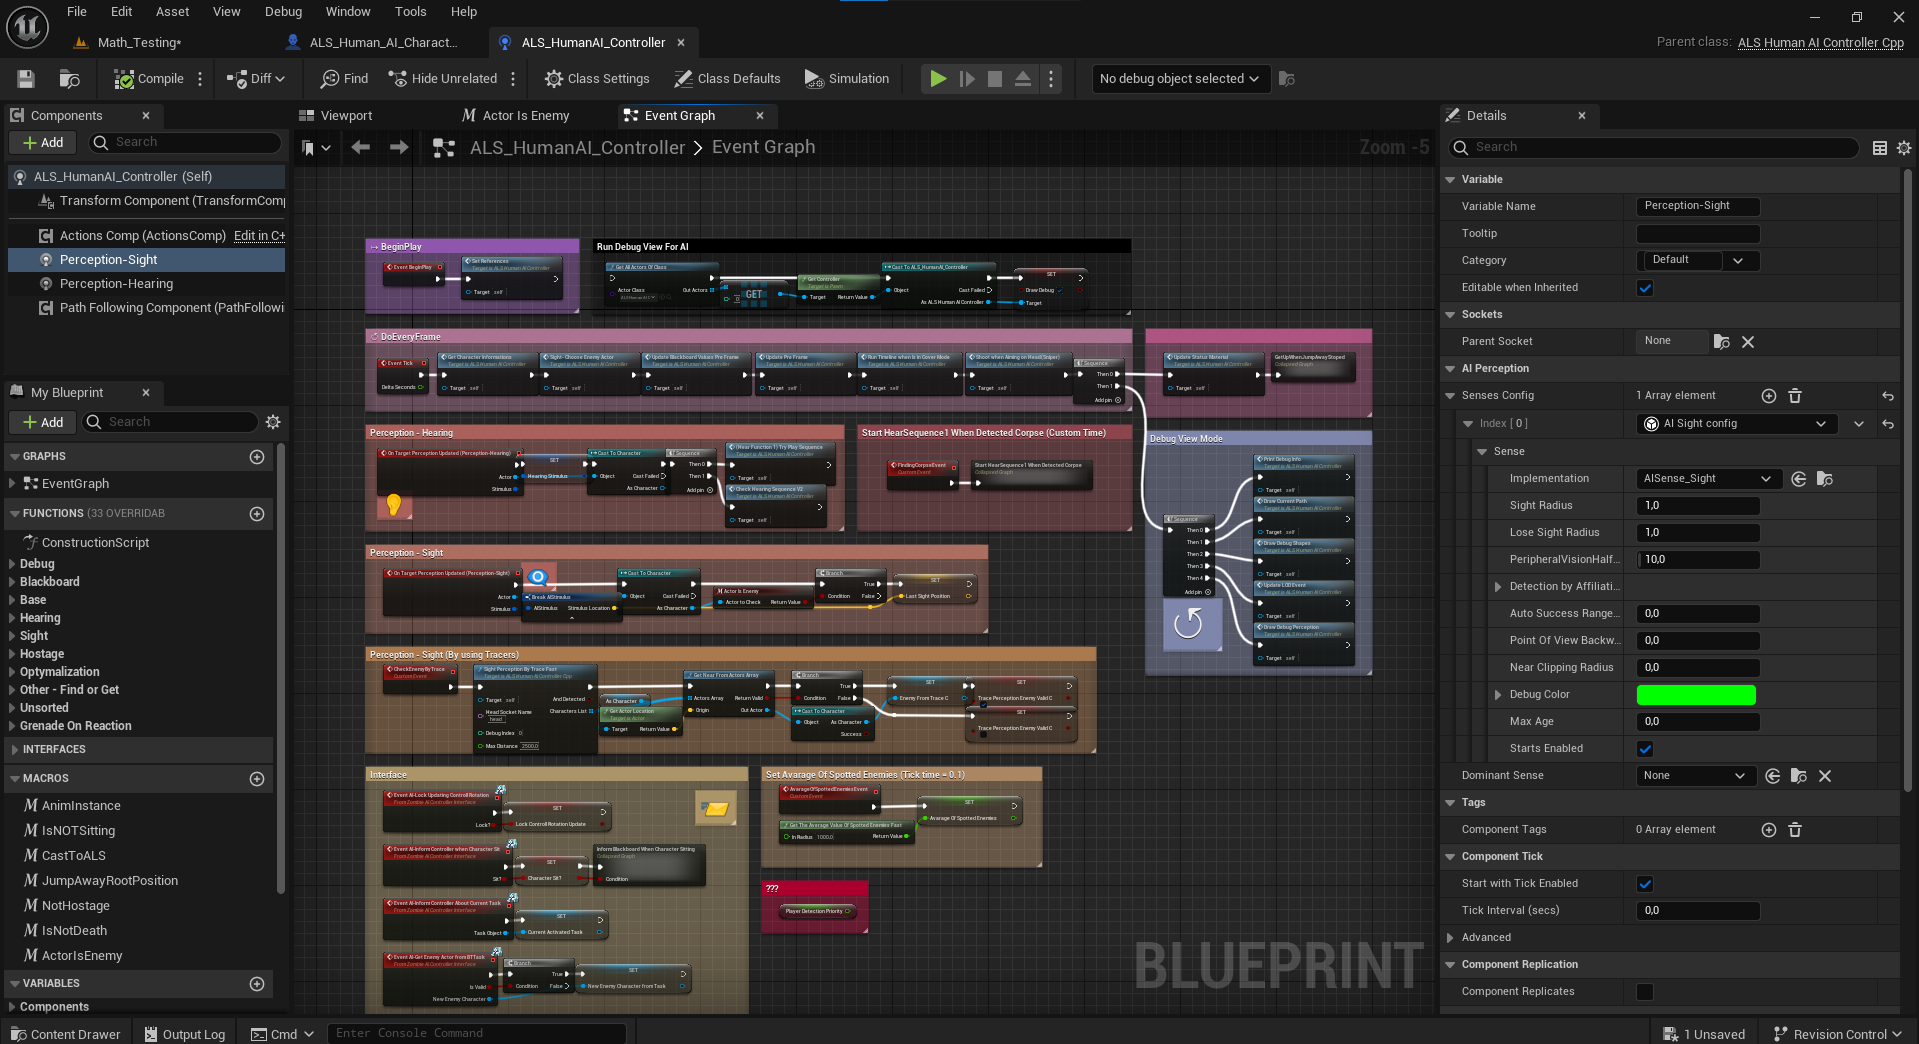Empty the Senses Config array trash icon
The image size is (1919, 1044).
point(1795,396)
